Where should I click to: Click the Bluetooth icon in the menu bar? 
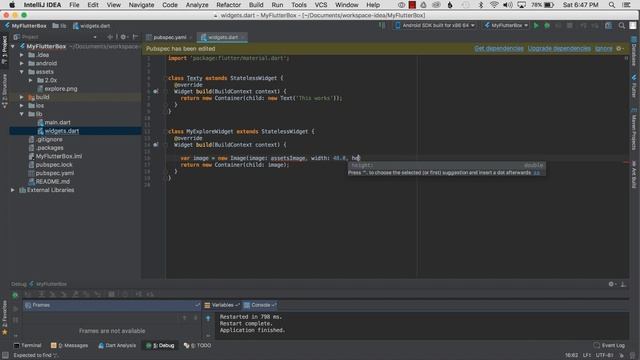point(480,5)
